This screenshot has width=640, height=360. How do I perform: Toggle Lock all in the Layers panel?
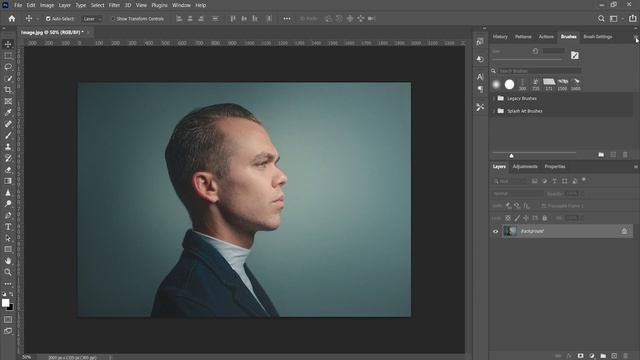point(544,218)
